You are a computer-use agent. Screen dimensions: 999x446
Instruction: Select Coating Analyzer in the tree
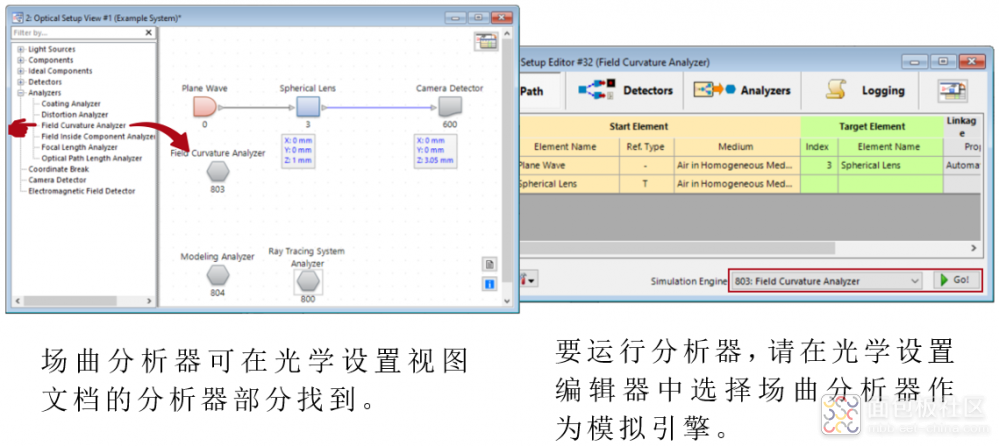tap(71, 103)
